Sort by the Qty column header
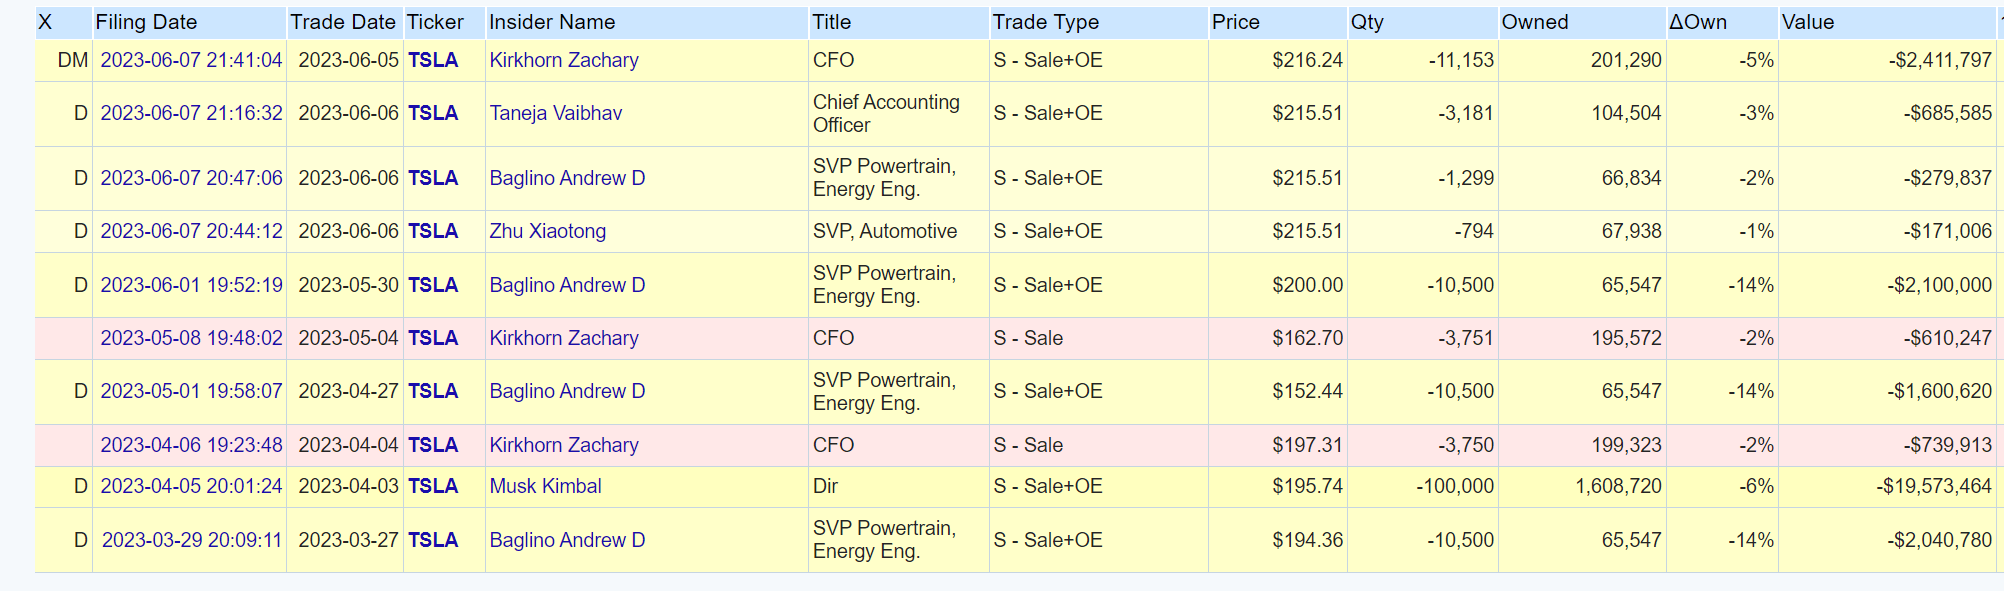2004x591 pixels. coord(1367,22)
